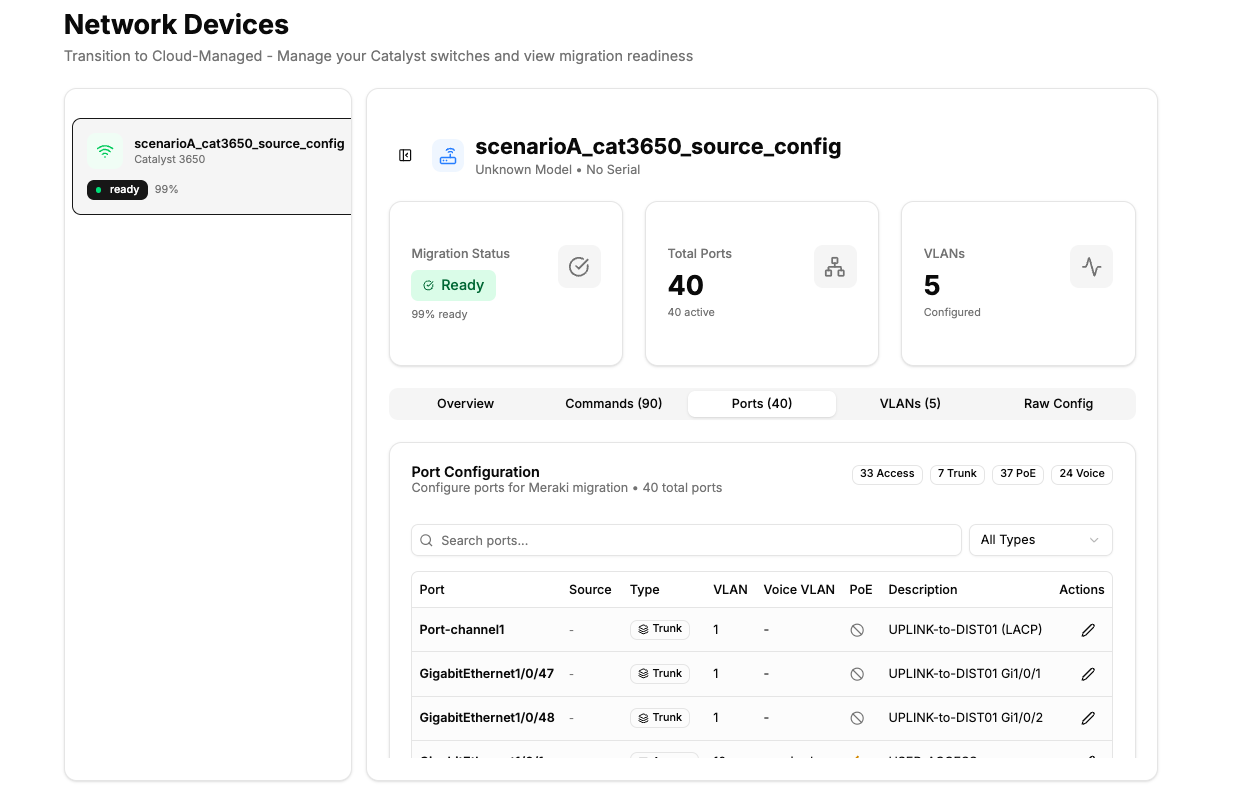This screenshot has width=1253, height=798.
Task: Click the green wifi icon in device list
Action: pyautogui.click(x=105, y=151)
